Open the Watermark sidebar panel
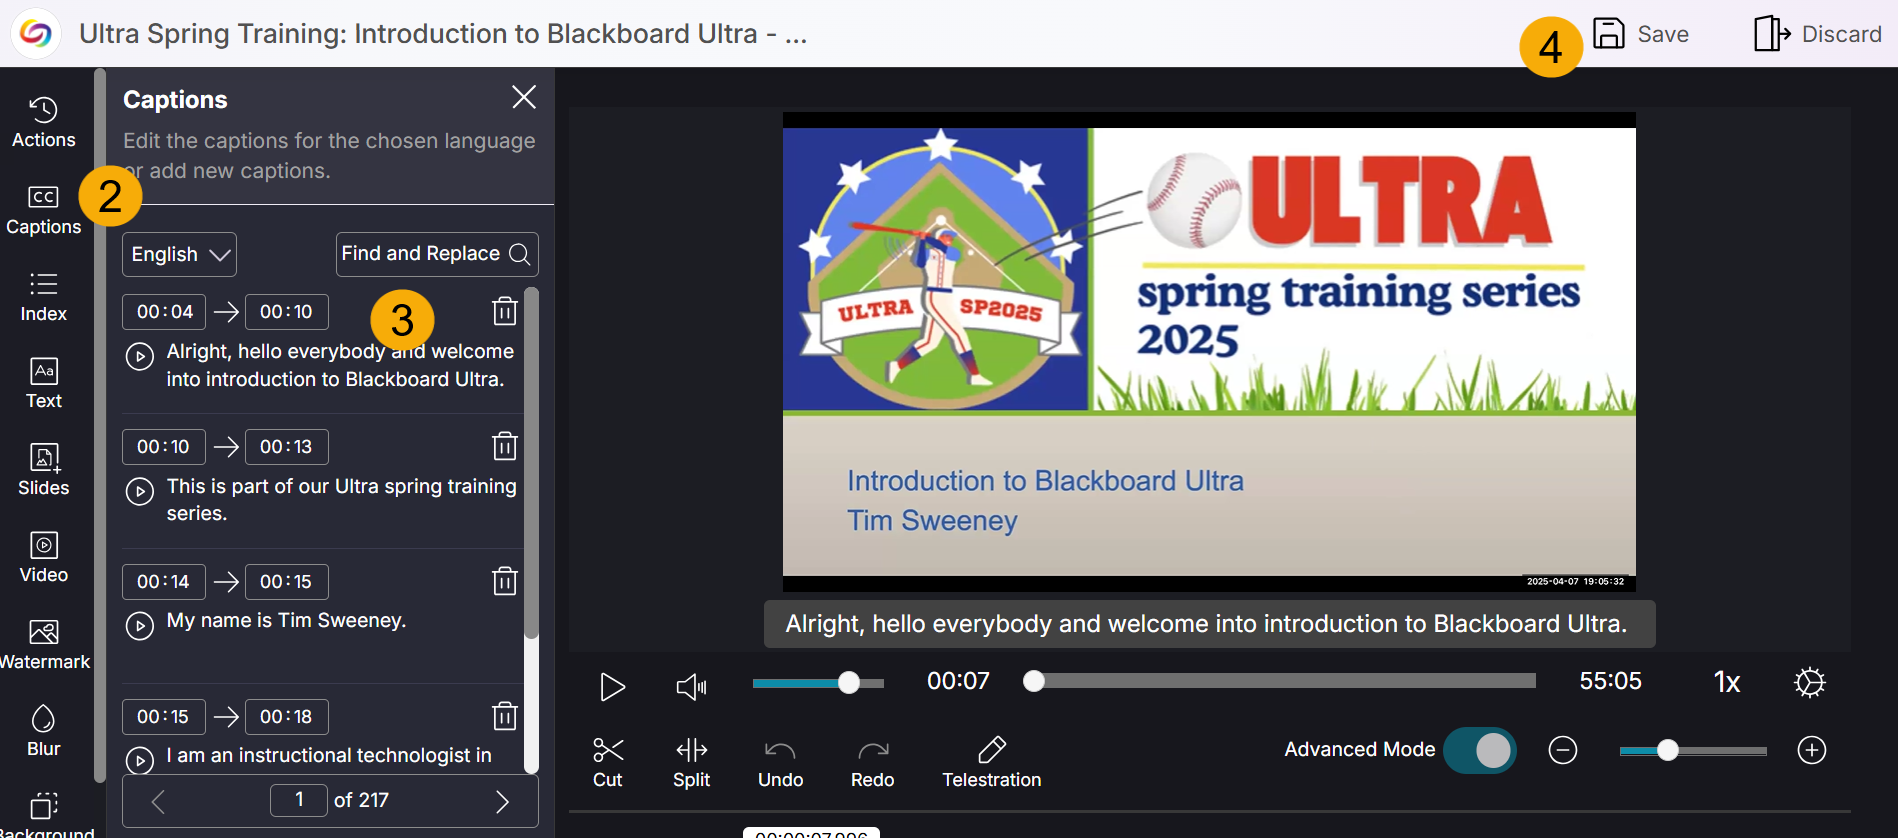The image size is (1898, 838). (x=44, y=645)
